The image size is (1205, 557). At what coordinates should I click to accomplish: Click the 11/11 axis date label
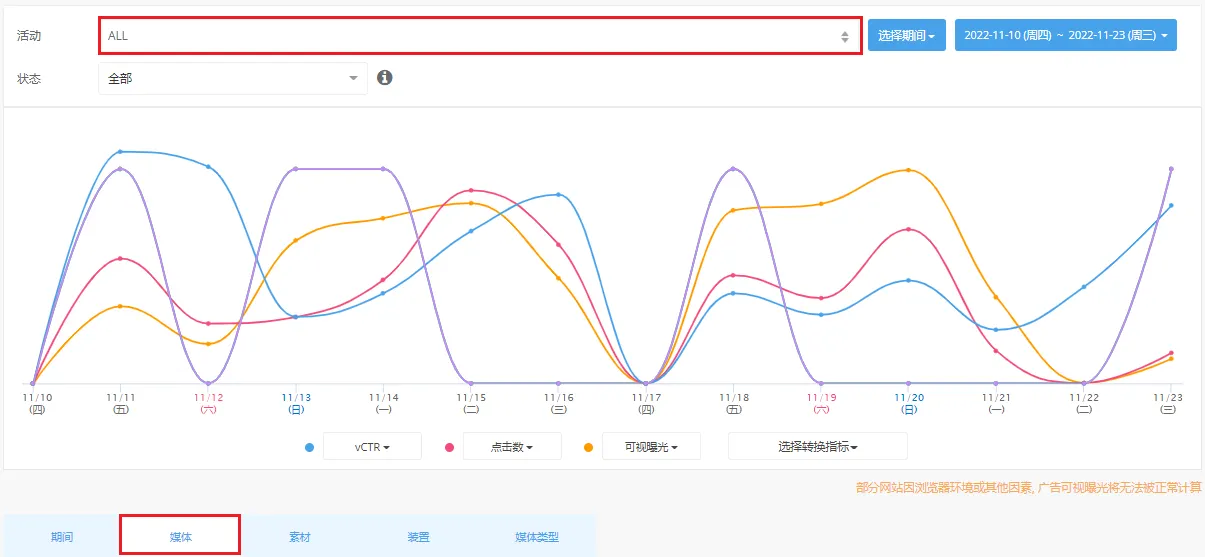120,402
